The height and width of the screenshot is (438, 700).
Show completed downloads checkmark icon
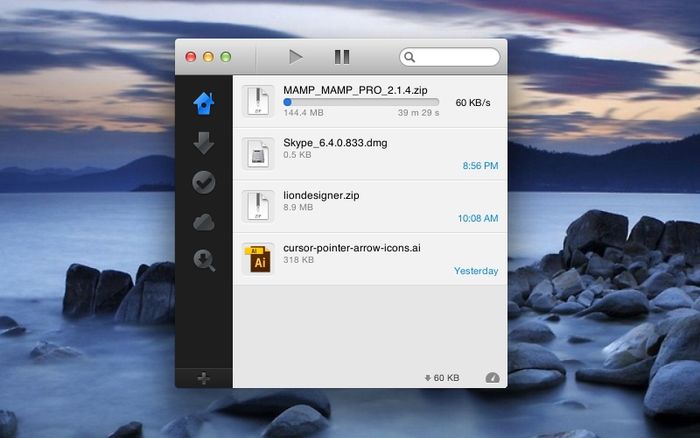[204, 182]
